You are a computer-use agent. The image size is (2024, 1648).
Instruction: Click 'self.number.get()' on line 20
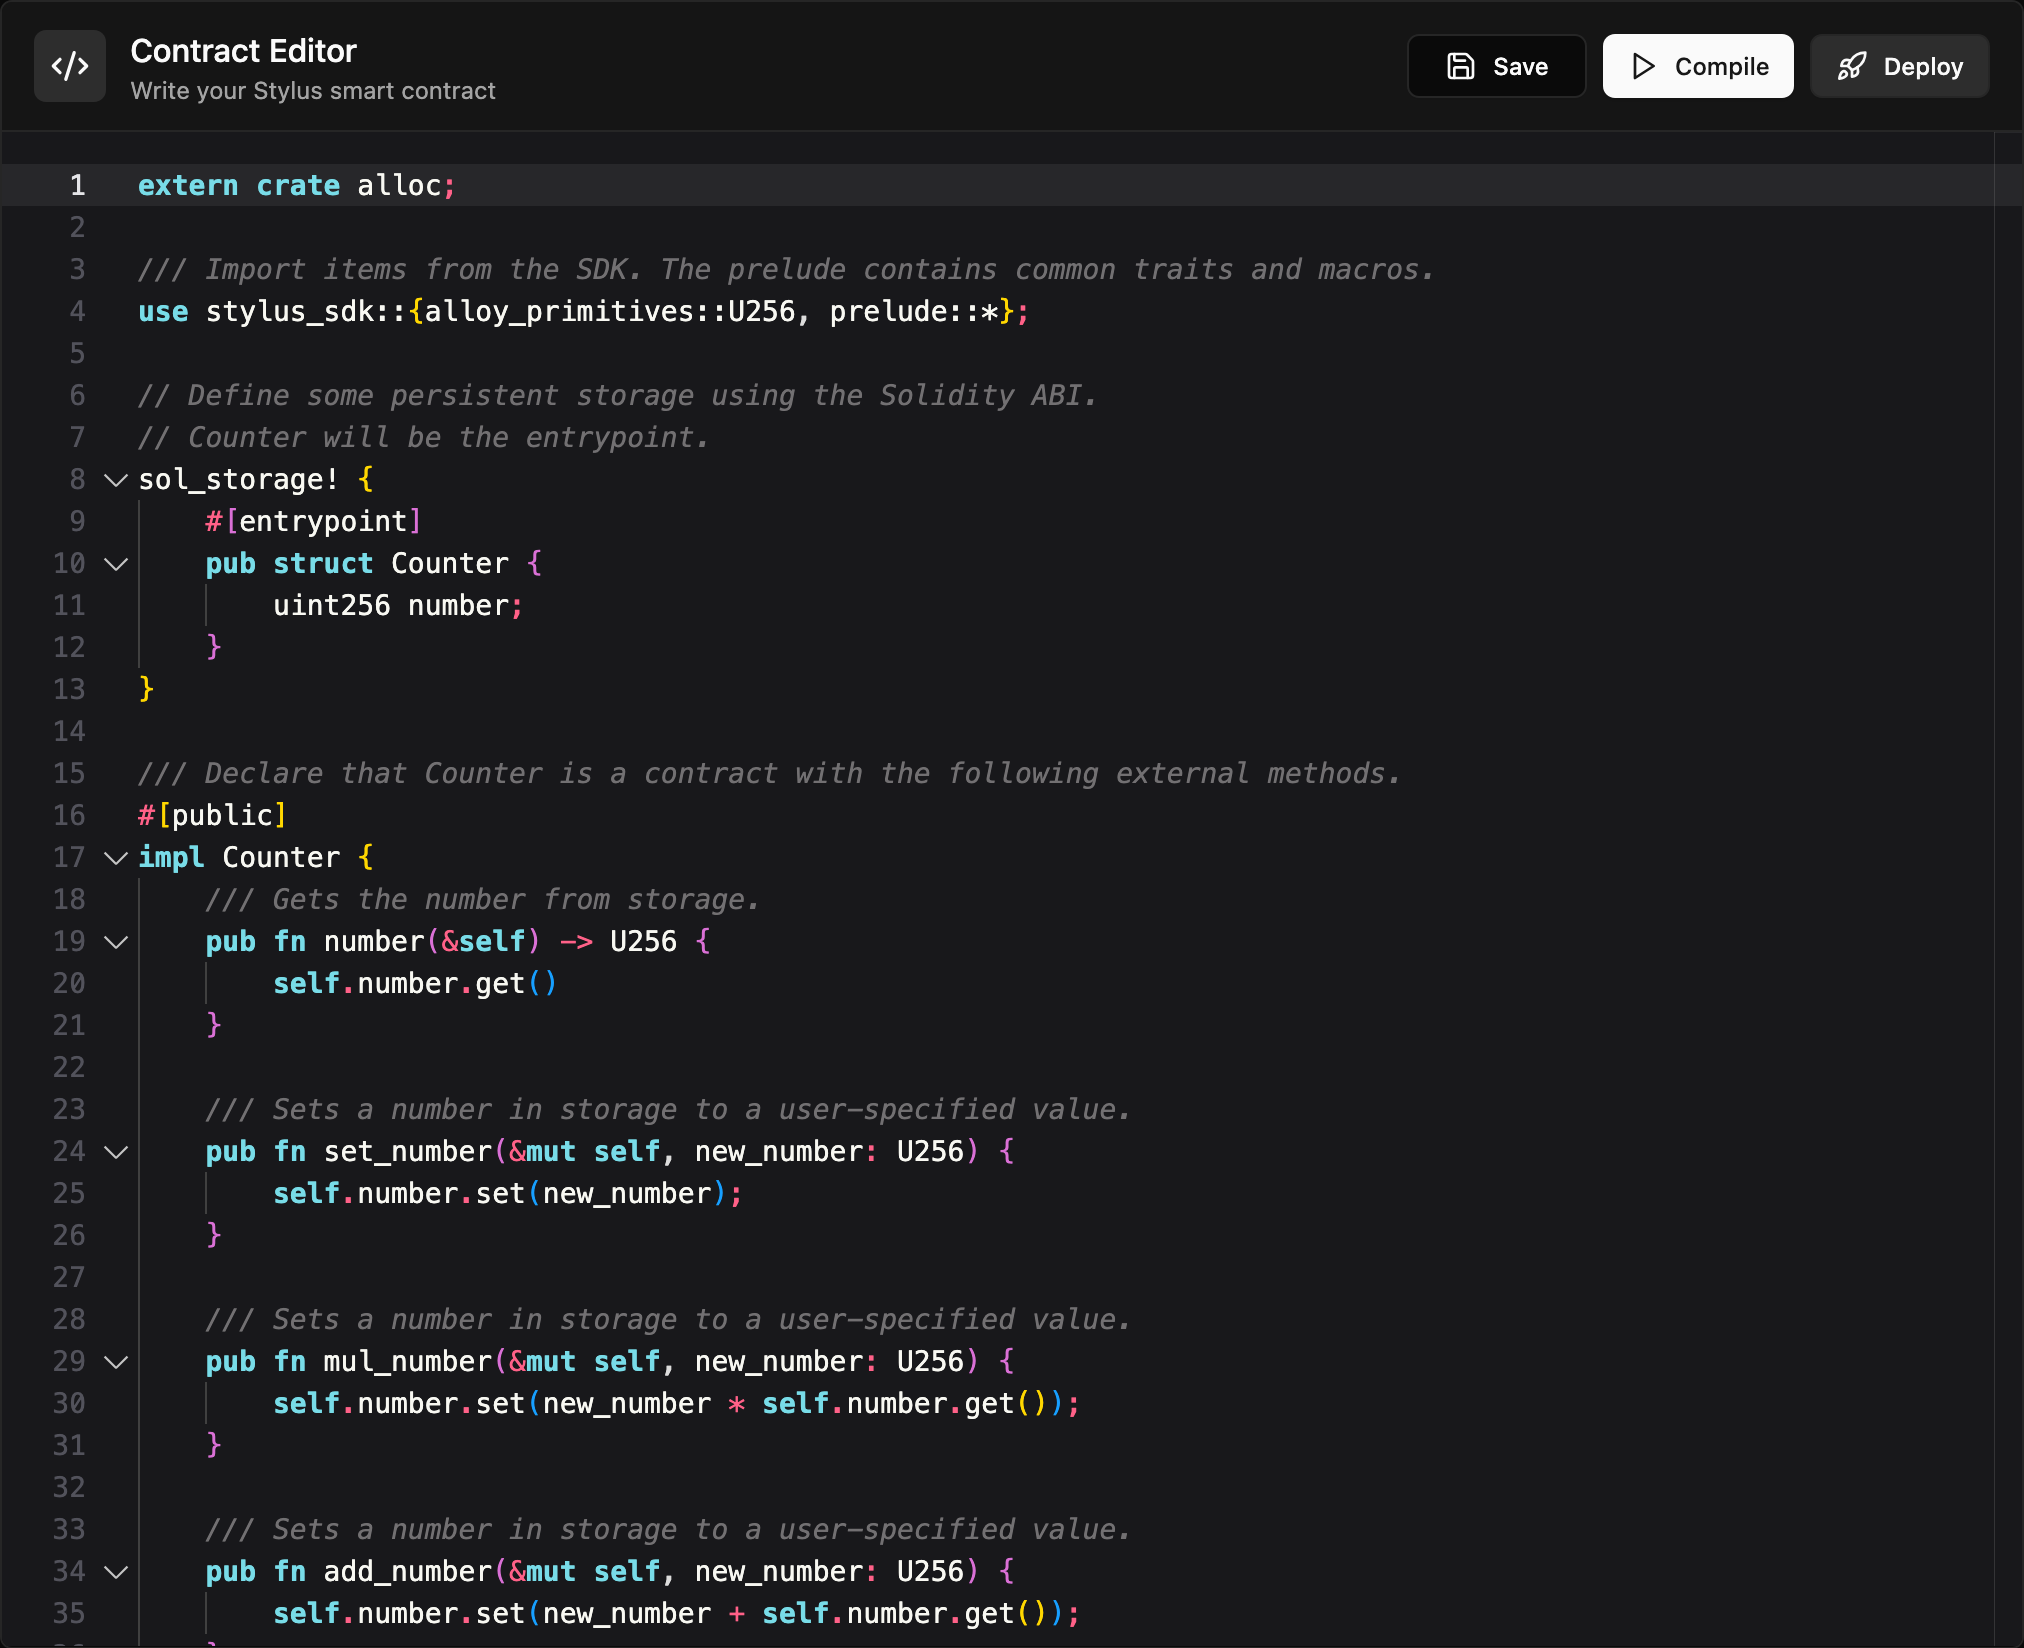click(x=414, y=984)
